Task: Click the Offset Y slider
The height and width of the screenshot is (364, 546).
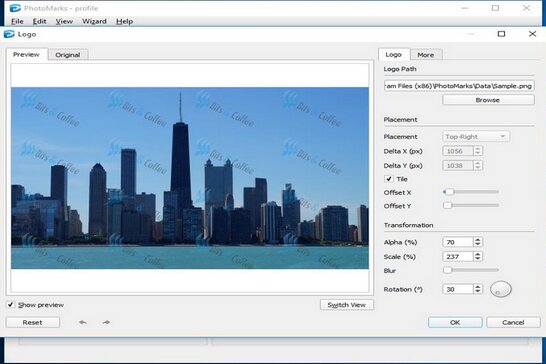Action: pyautogui.click(x=471, y=206)
